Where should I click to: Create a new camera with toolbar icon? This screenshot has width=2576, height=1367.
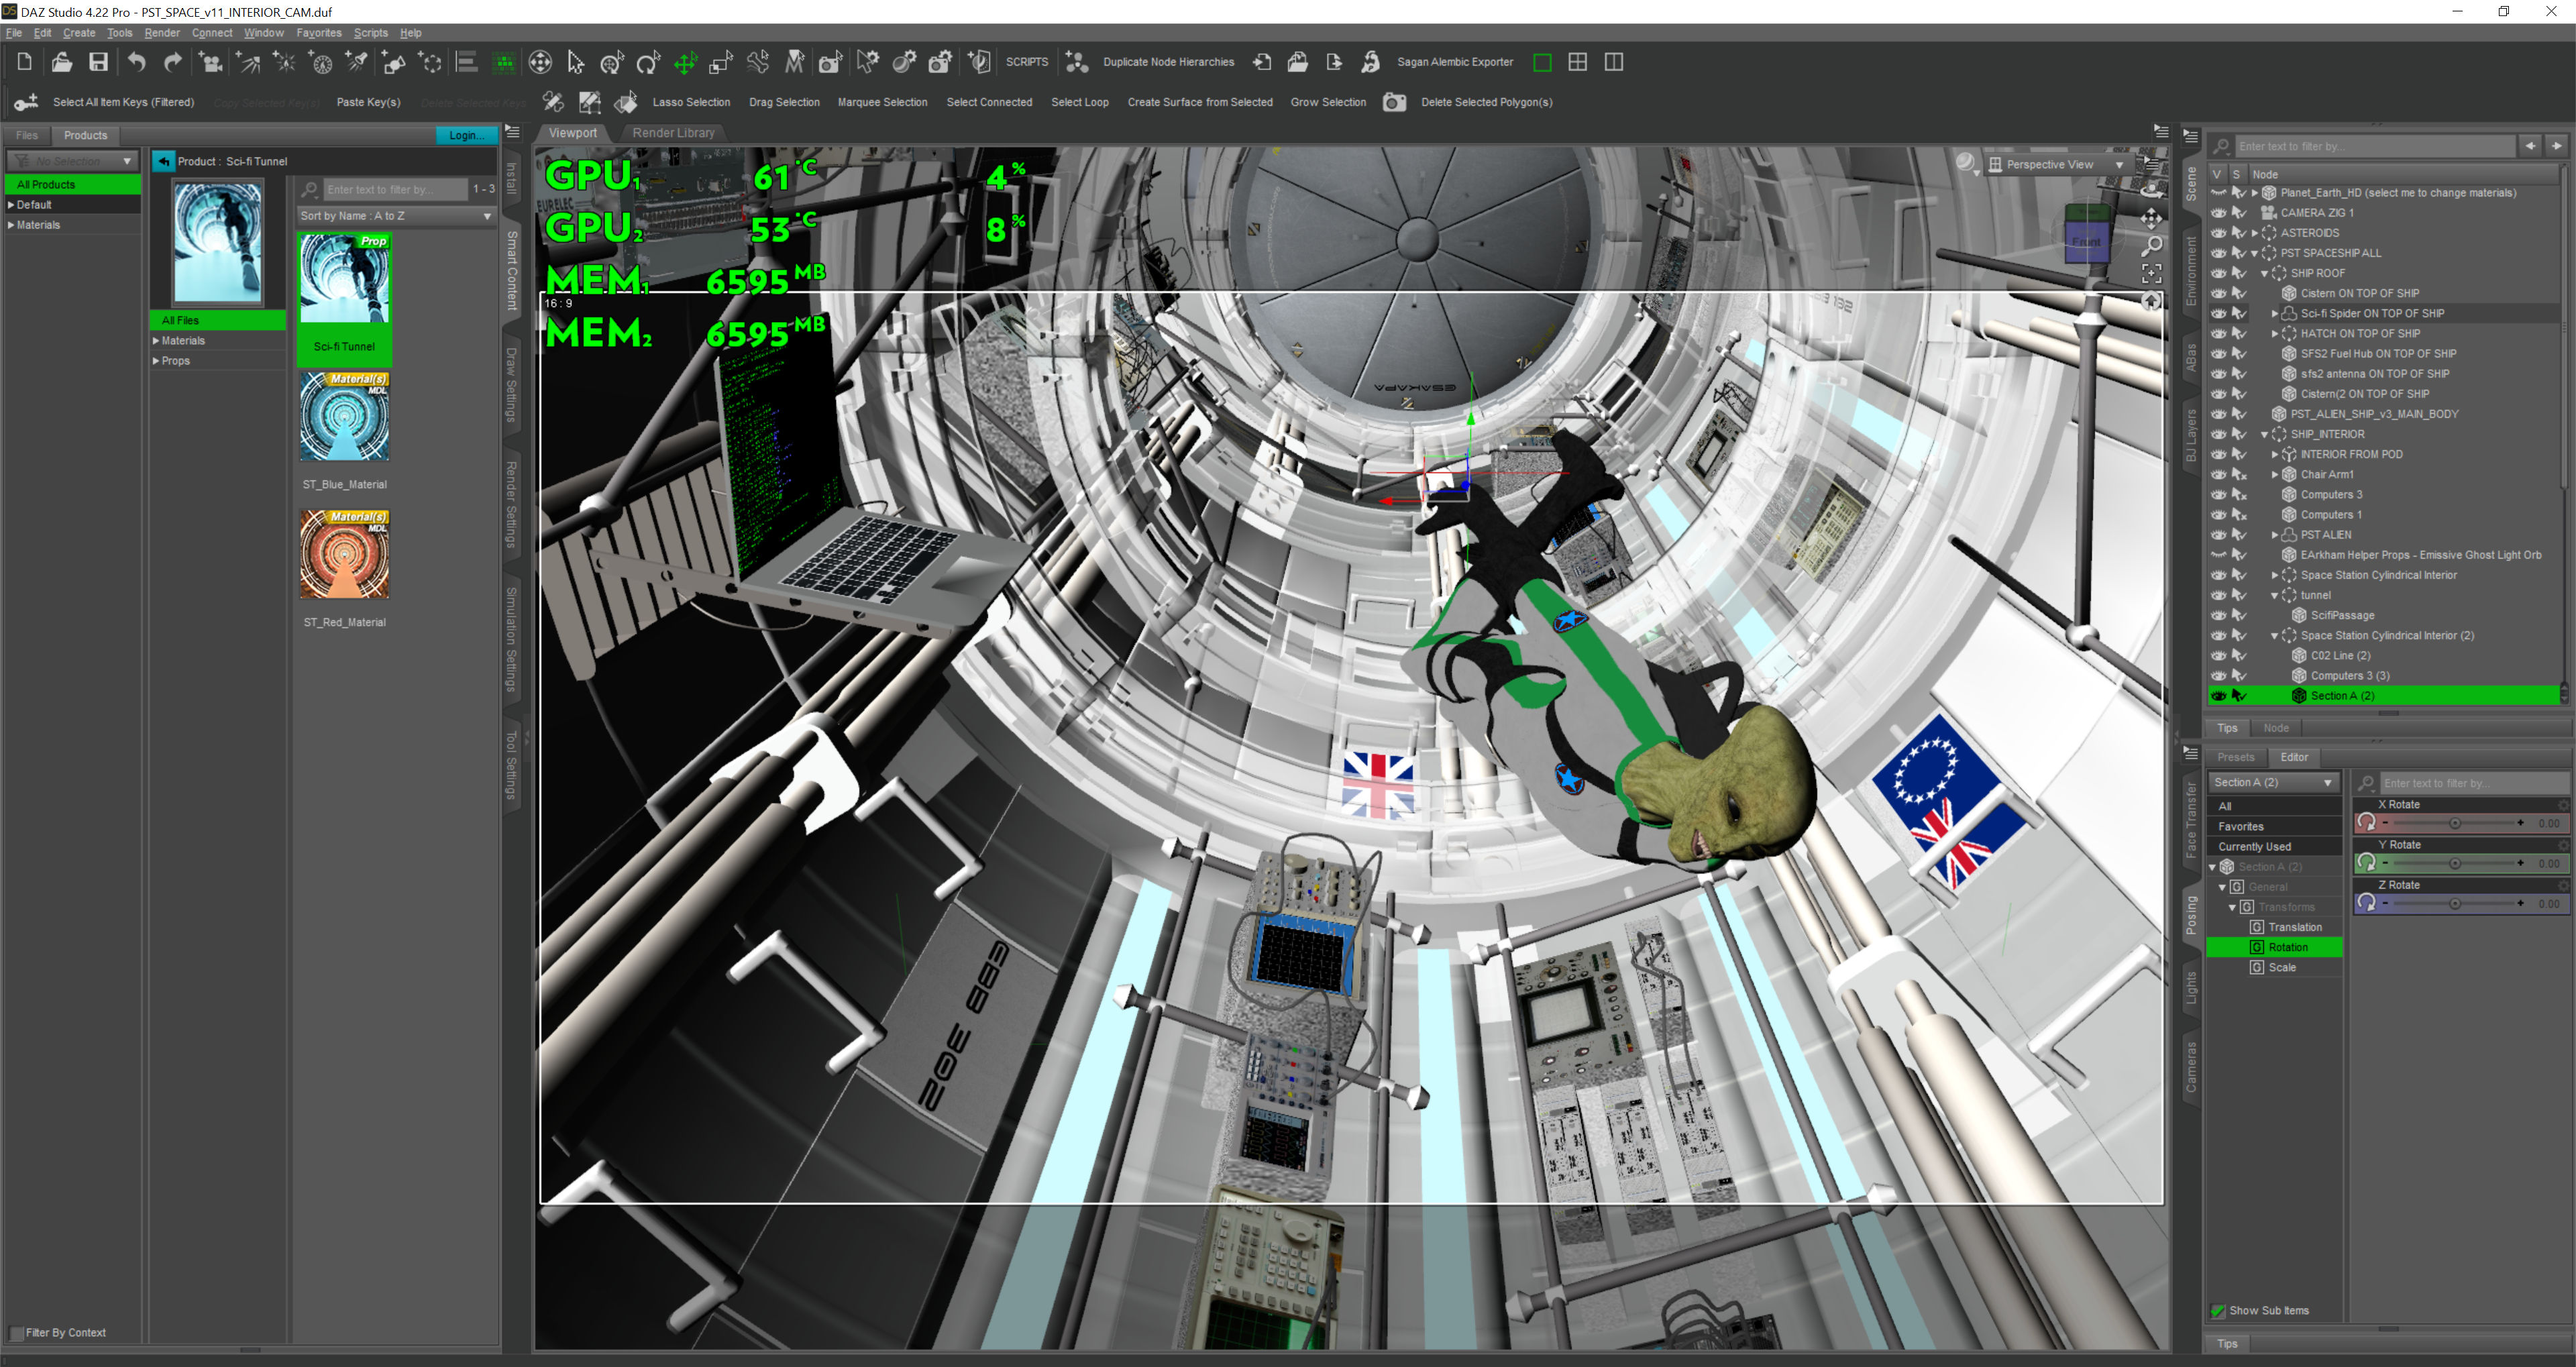[212, 63]
